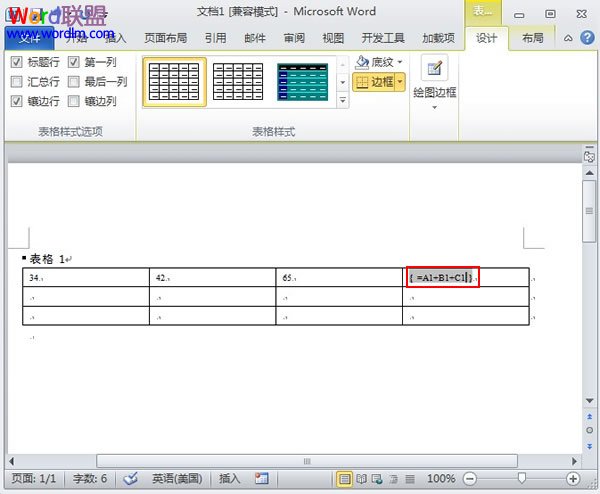Click the macro recording icon in status bar
The height and width of the screenshot is (494, 600).
coord(262,478)
